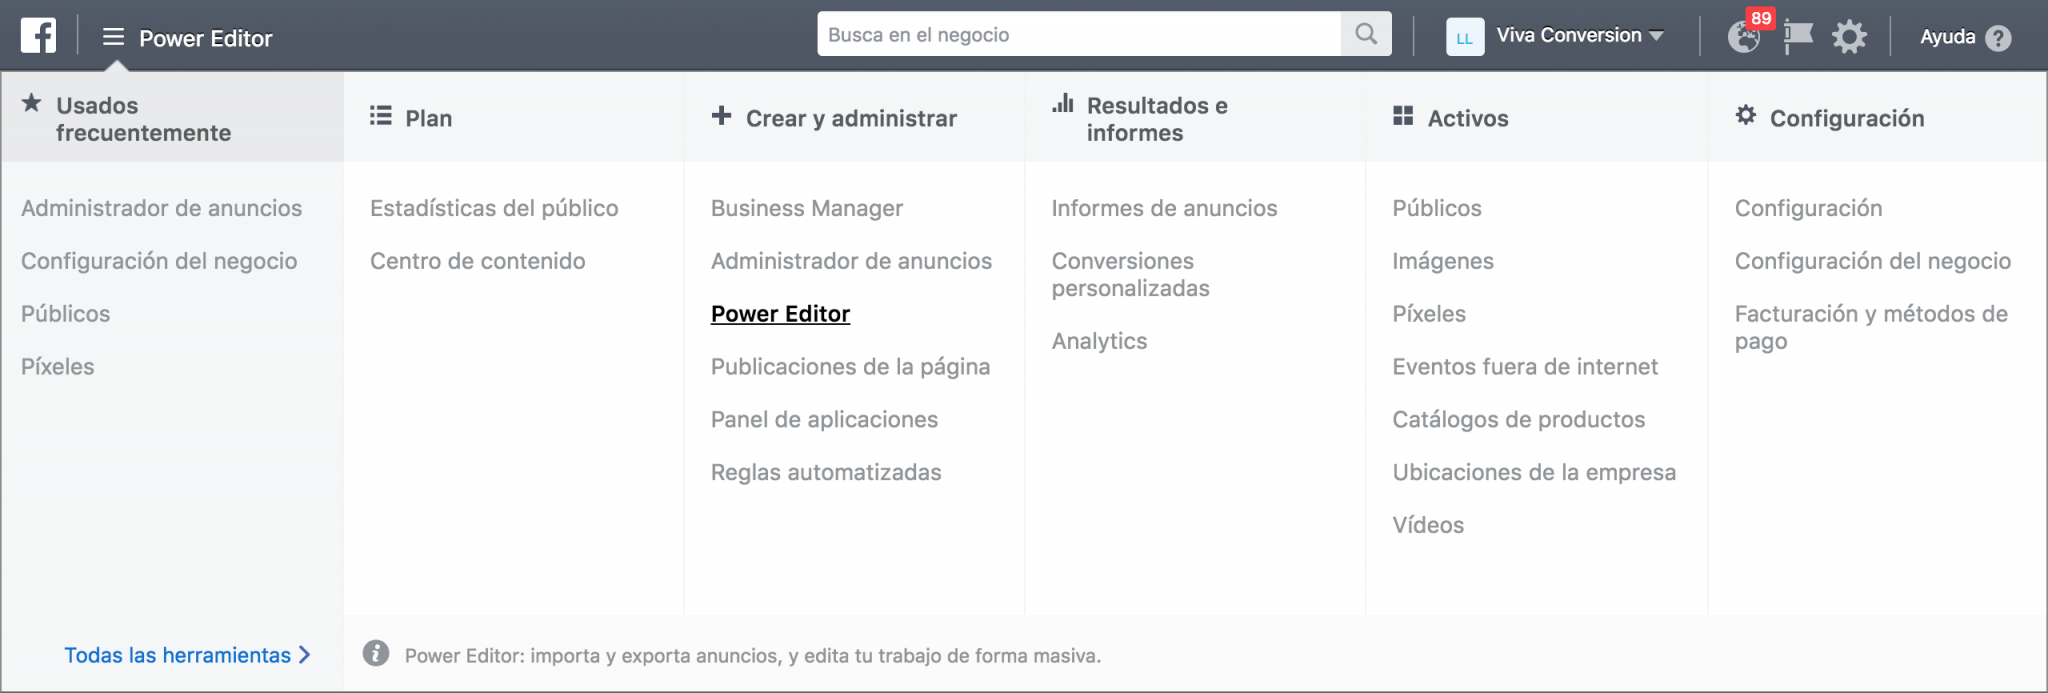Open Píxeles under Usados frecuentemente
The image size is (2048, 693).
pos(58,367)
